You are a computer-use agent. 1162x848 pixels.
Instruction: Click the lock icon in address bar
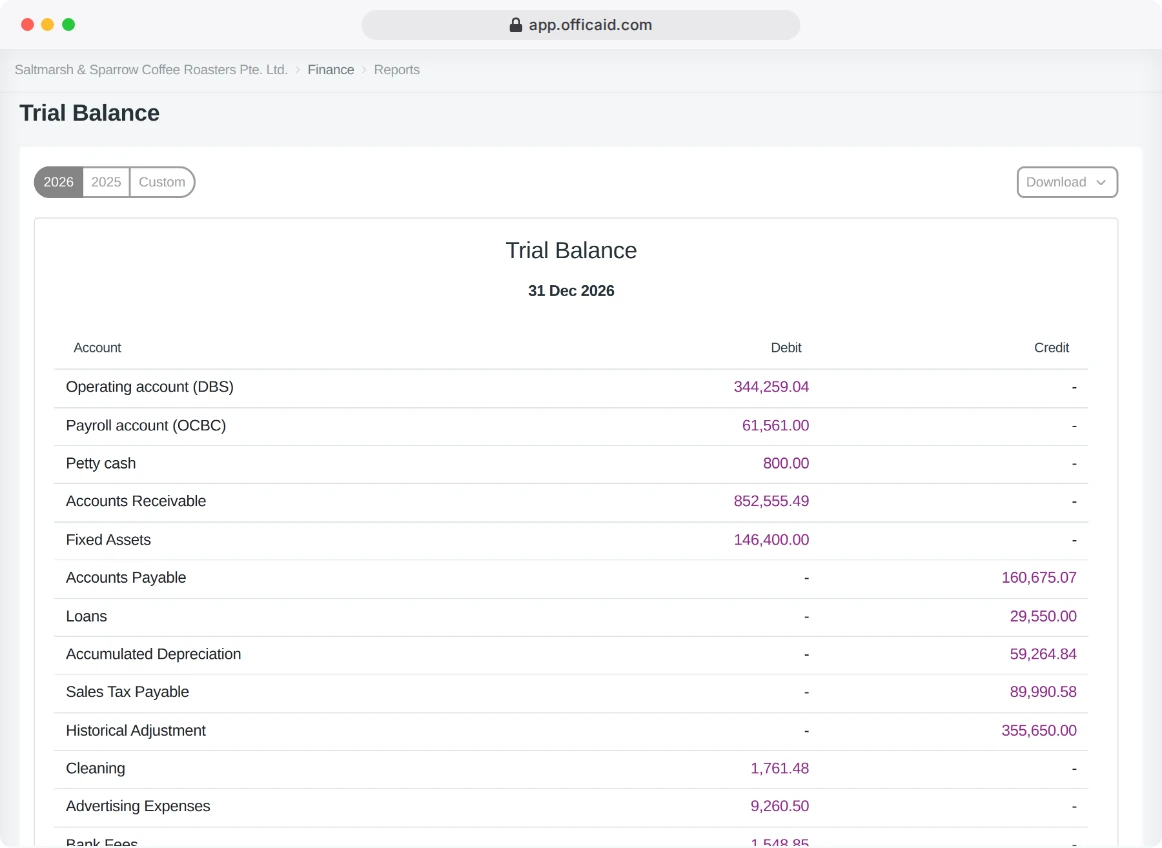point(516,25)
